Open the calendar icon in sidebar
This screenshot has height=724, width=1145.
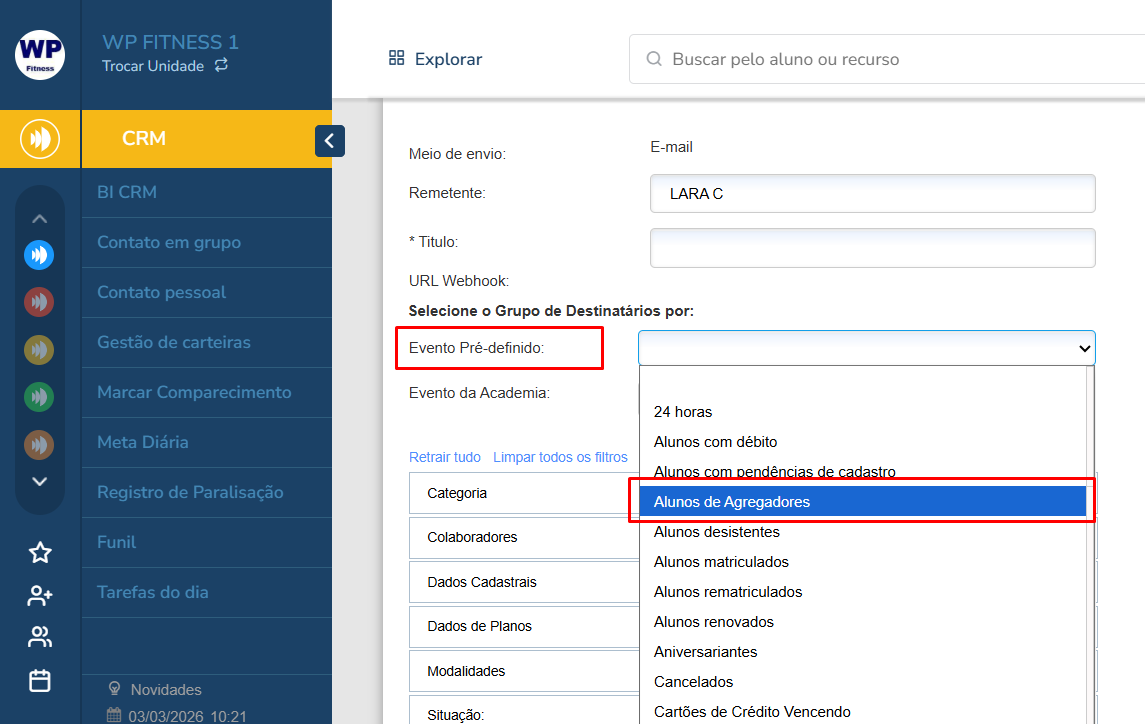coord(40,681)
